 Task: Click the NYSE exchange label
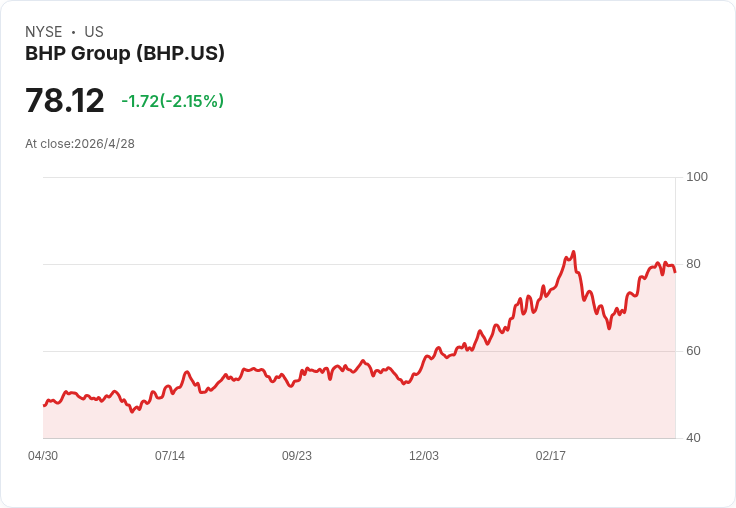coord(44,32)
